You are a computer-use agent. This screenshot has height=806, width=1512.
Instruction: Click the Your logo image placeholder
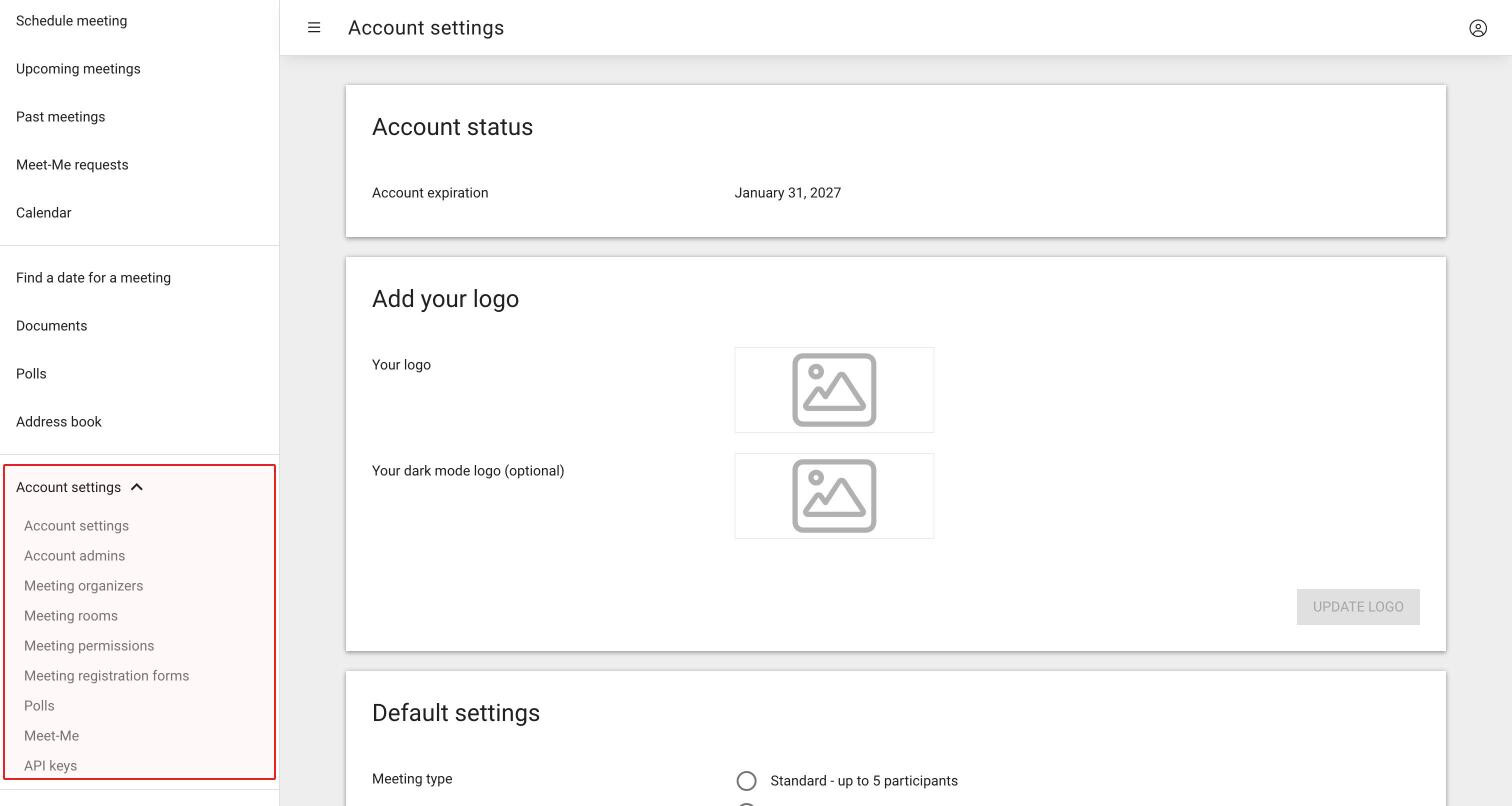point(834,390)
